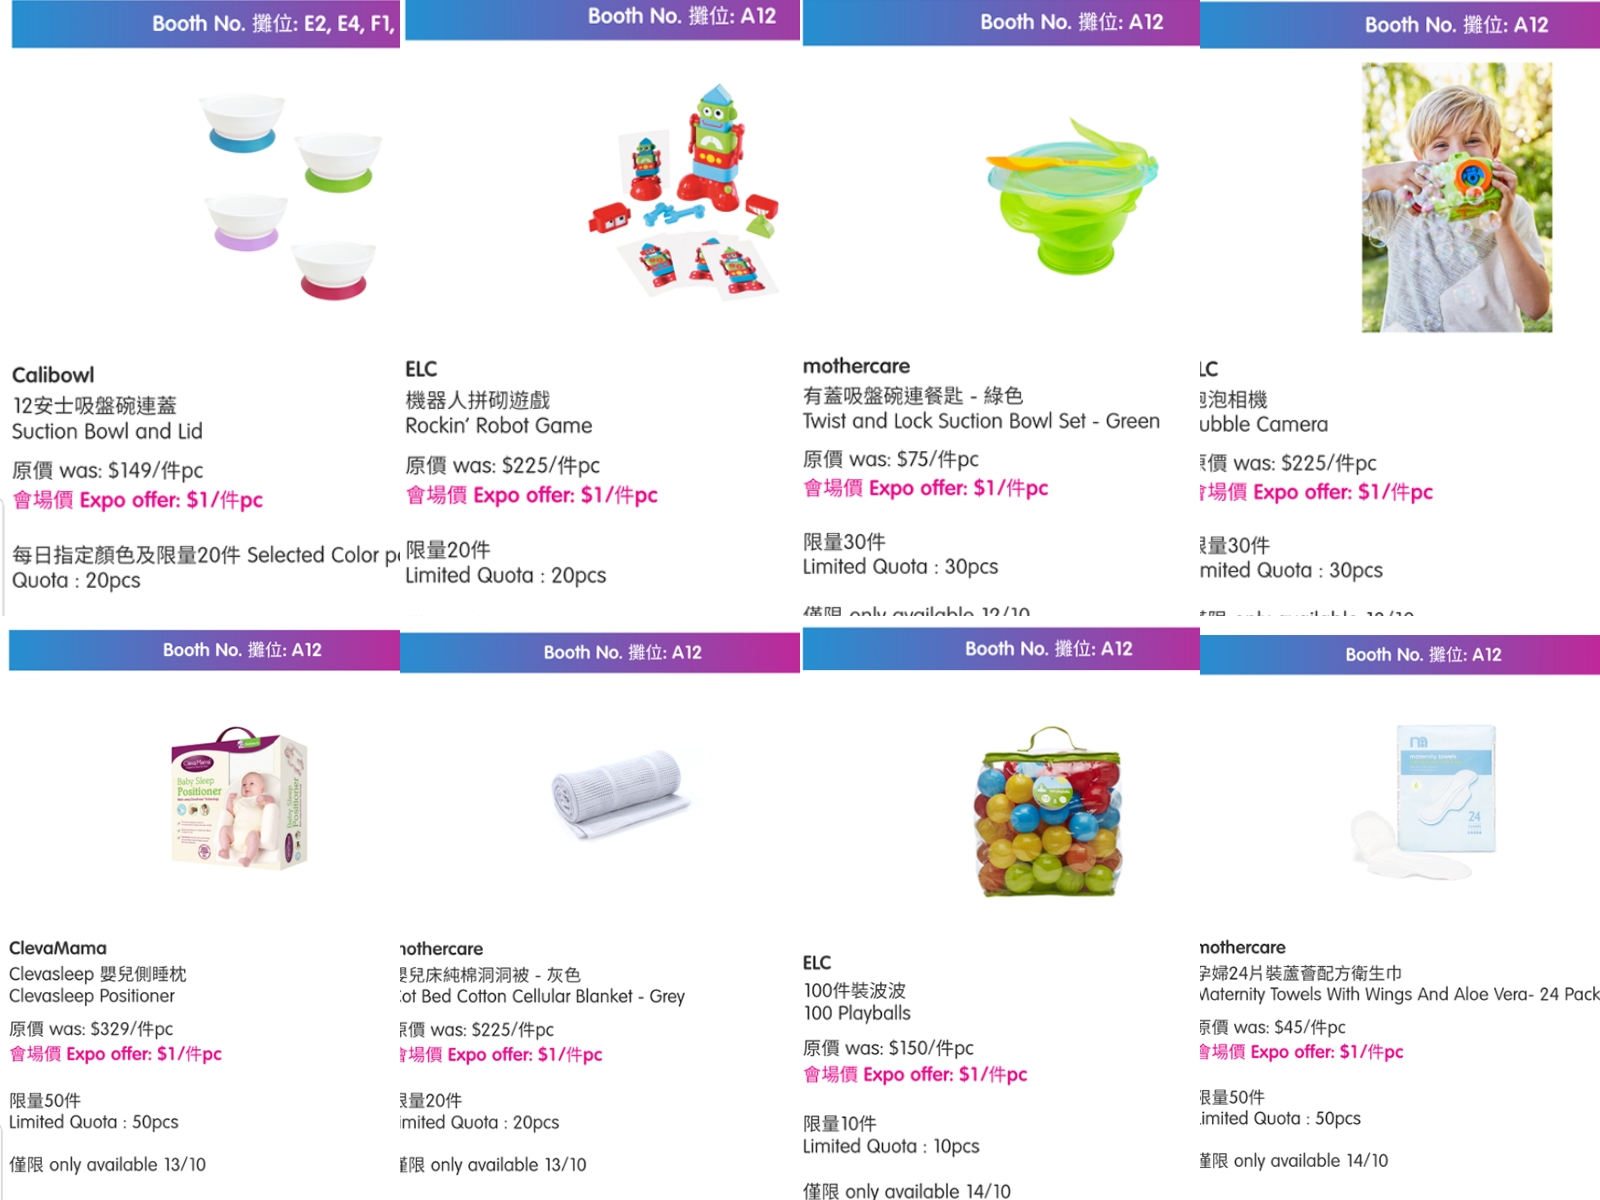
Task: Click the mothercare brand above suction bowl
Action: pyautogui.click(x=856, y=366)
